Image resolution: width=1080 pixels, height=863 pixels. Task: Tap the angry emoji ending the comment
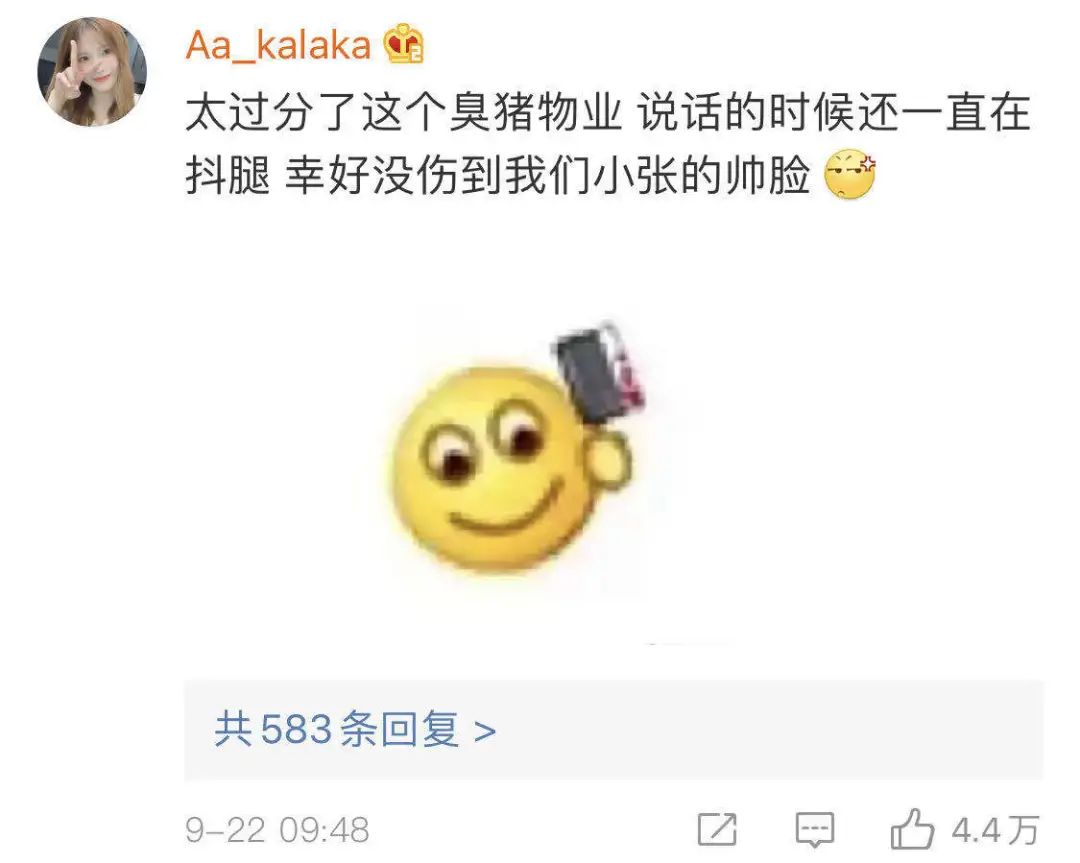click(849, 174)
